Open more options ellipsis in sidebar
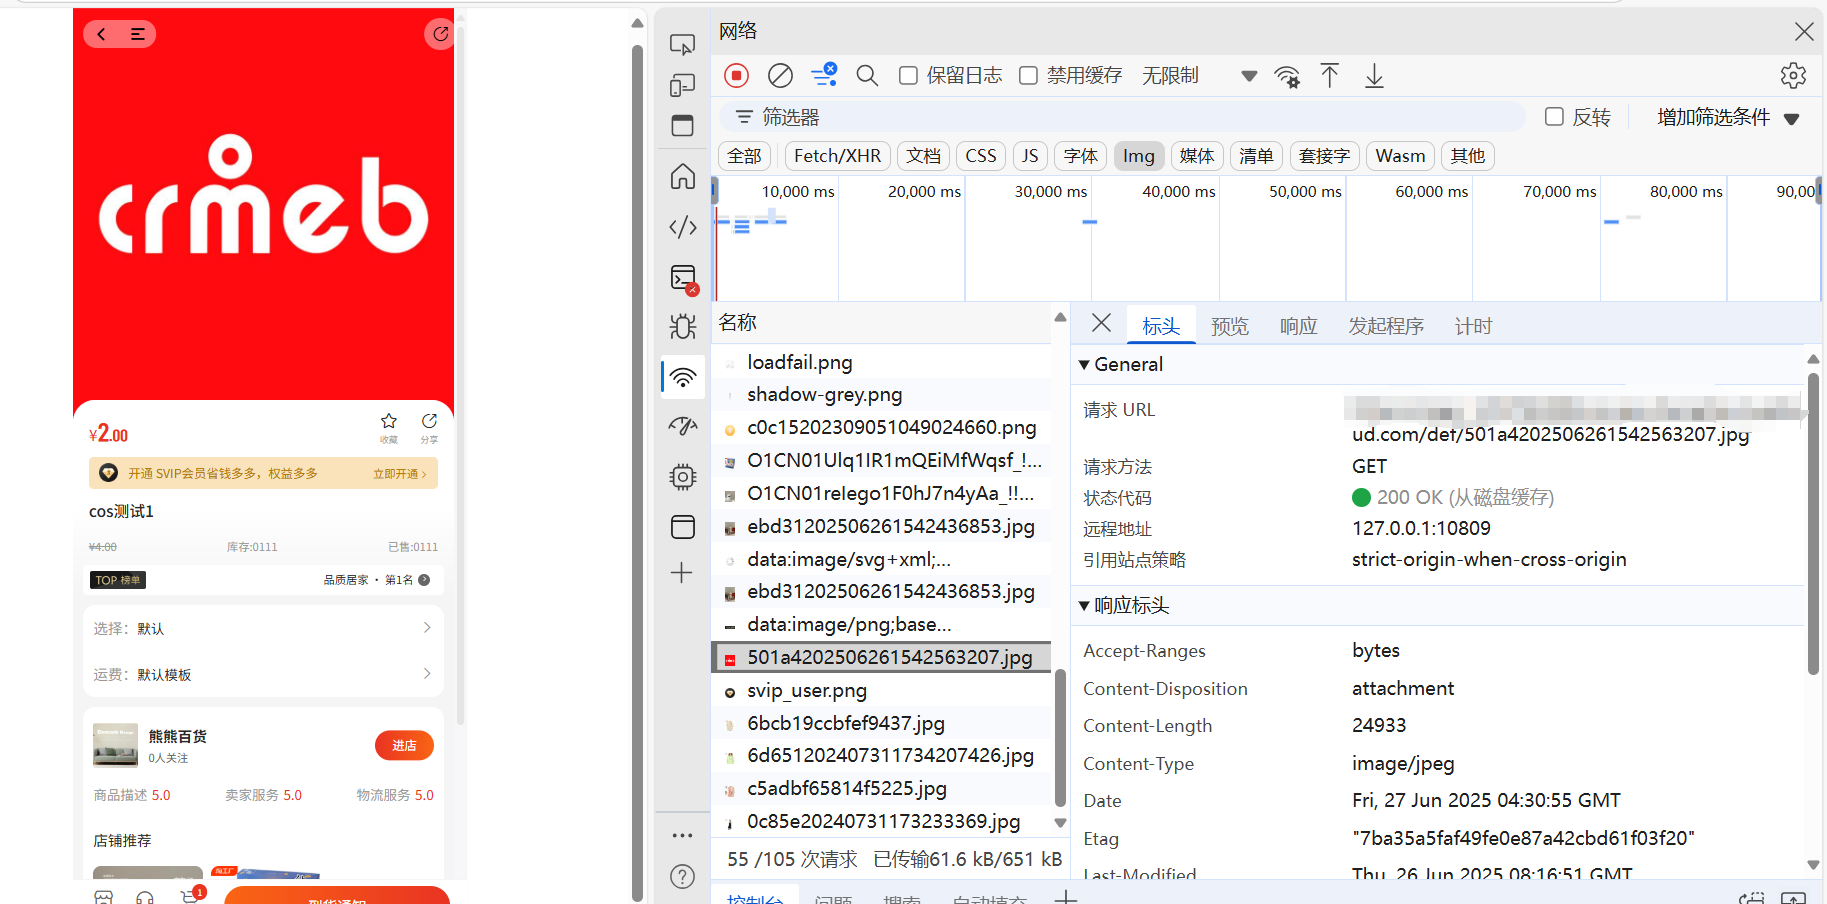This screenshot has height=904, width=1827. point(682,835)
